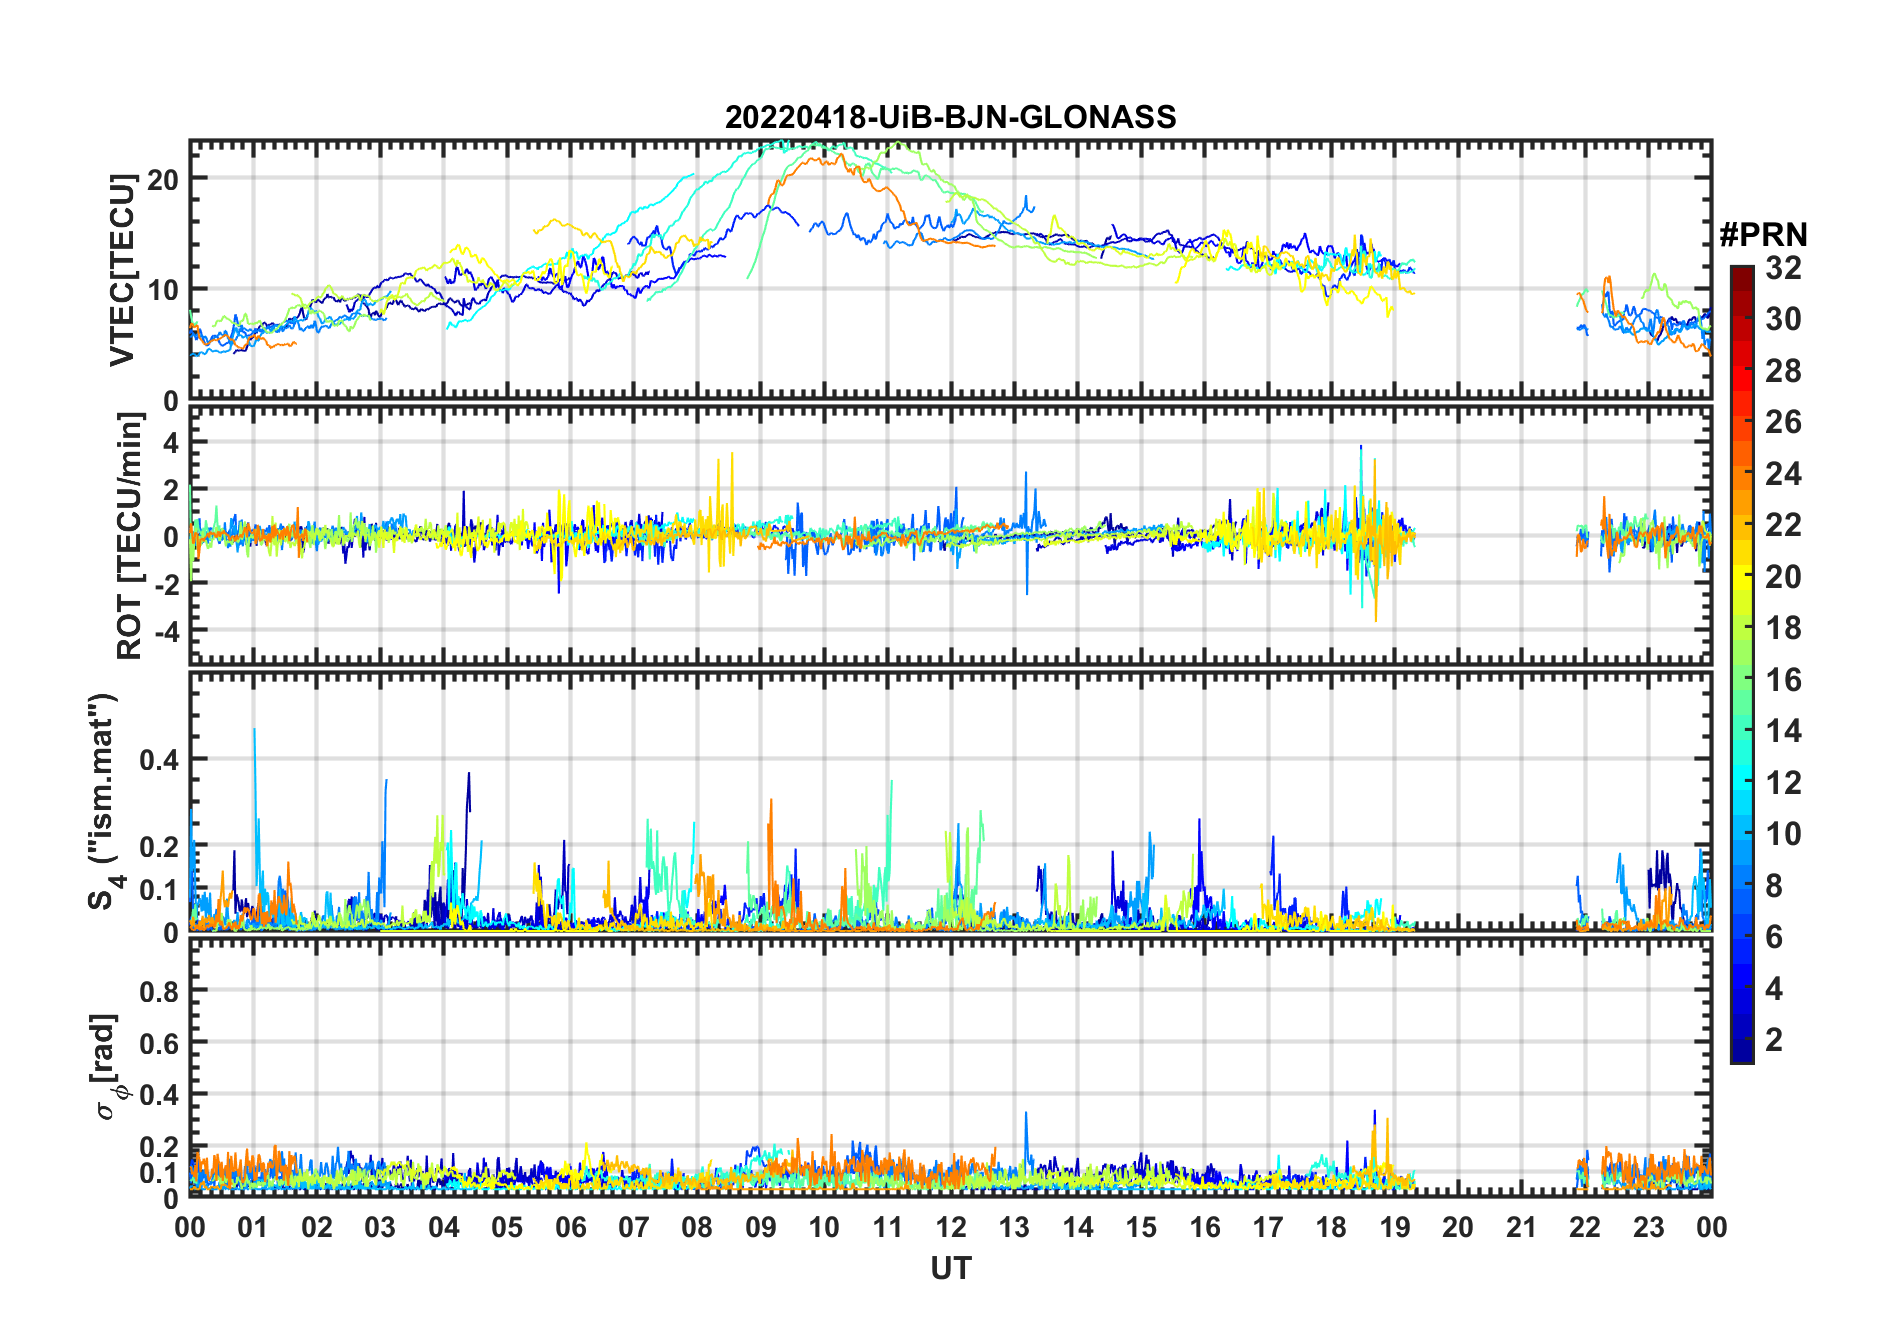This screenshot has width=1902, height=1330.
Task: Select the VTEC[TECU] y-axis label
Action: [x=122, y=270]
